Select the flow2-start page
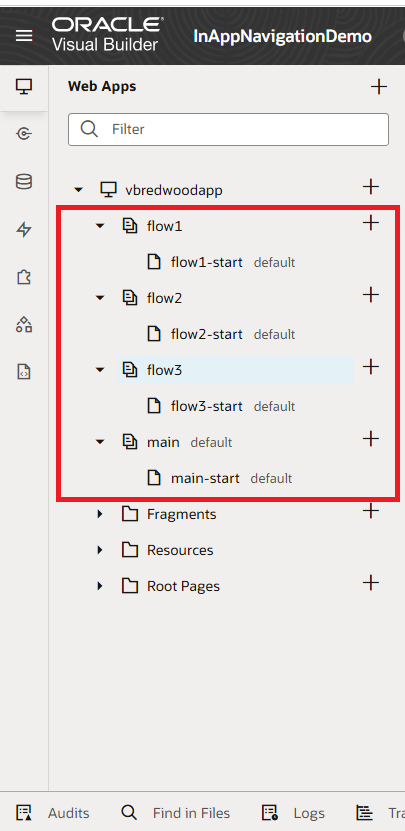The width and height of the screenshot is (405, 831). tap(207, 334)
